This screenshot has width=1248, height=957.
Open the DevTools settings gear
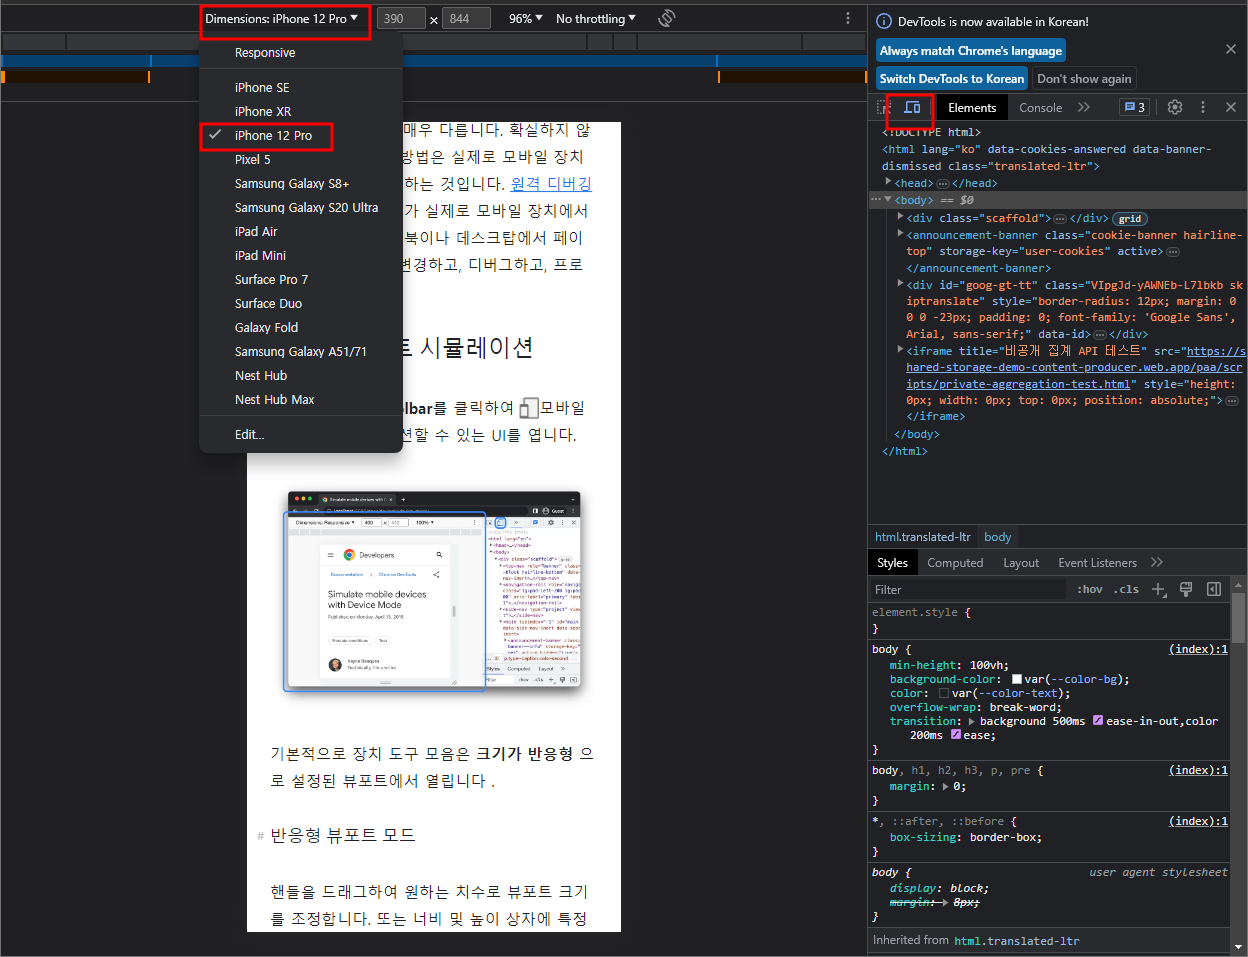(1175, 107)
